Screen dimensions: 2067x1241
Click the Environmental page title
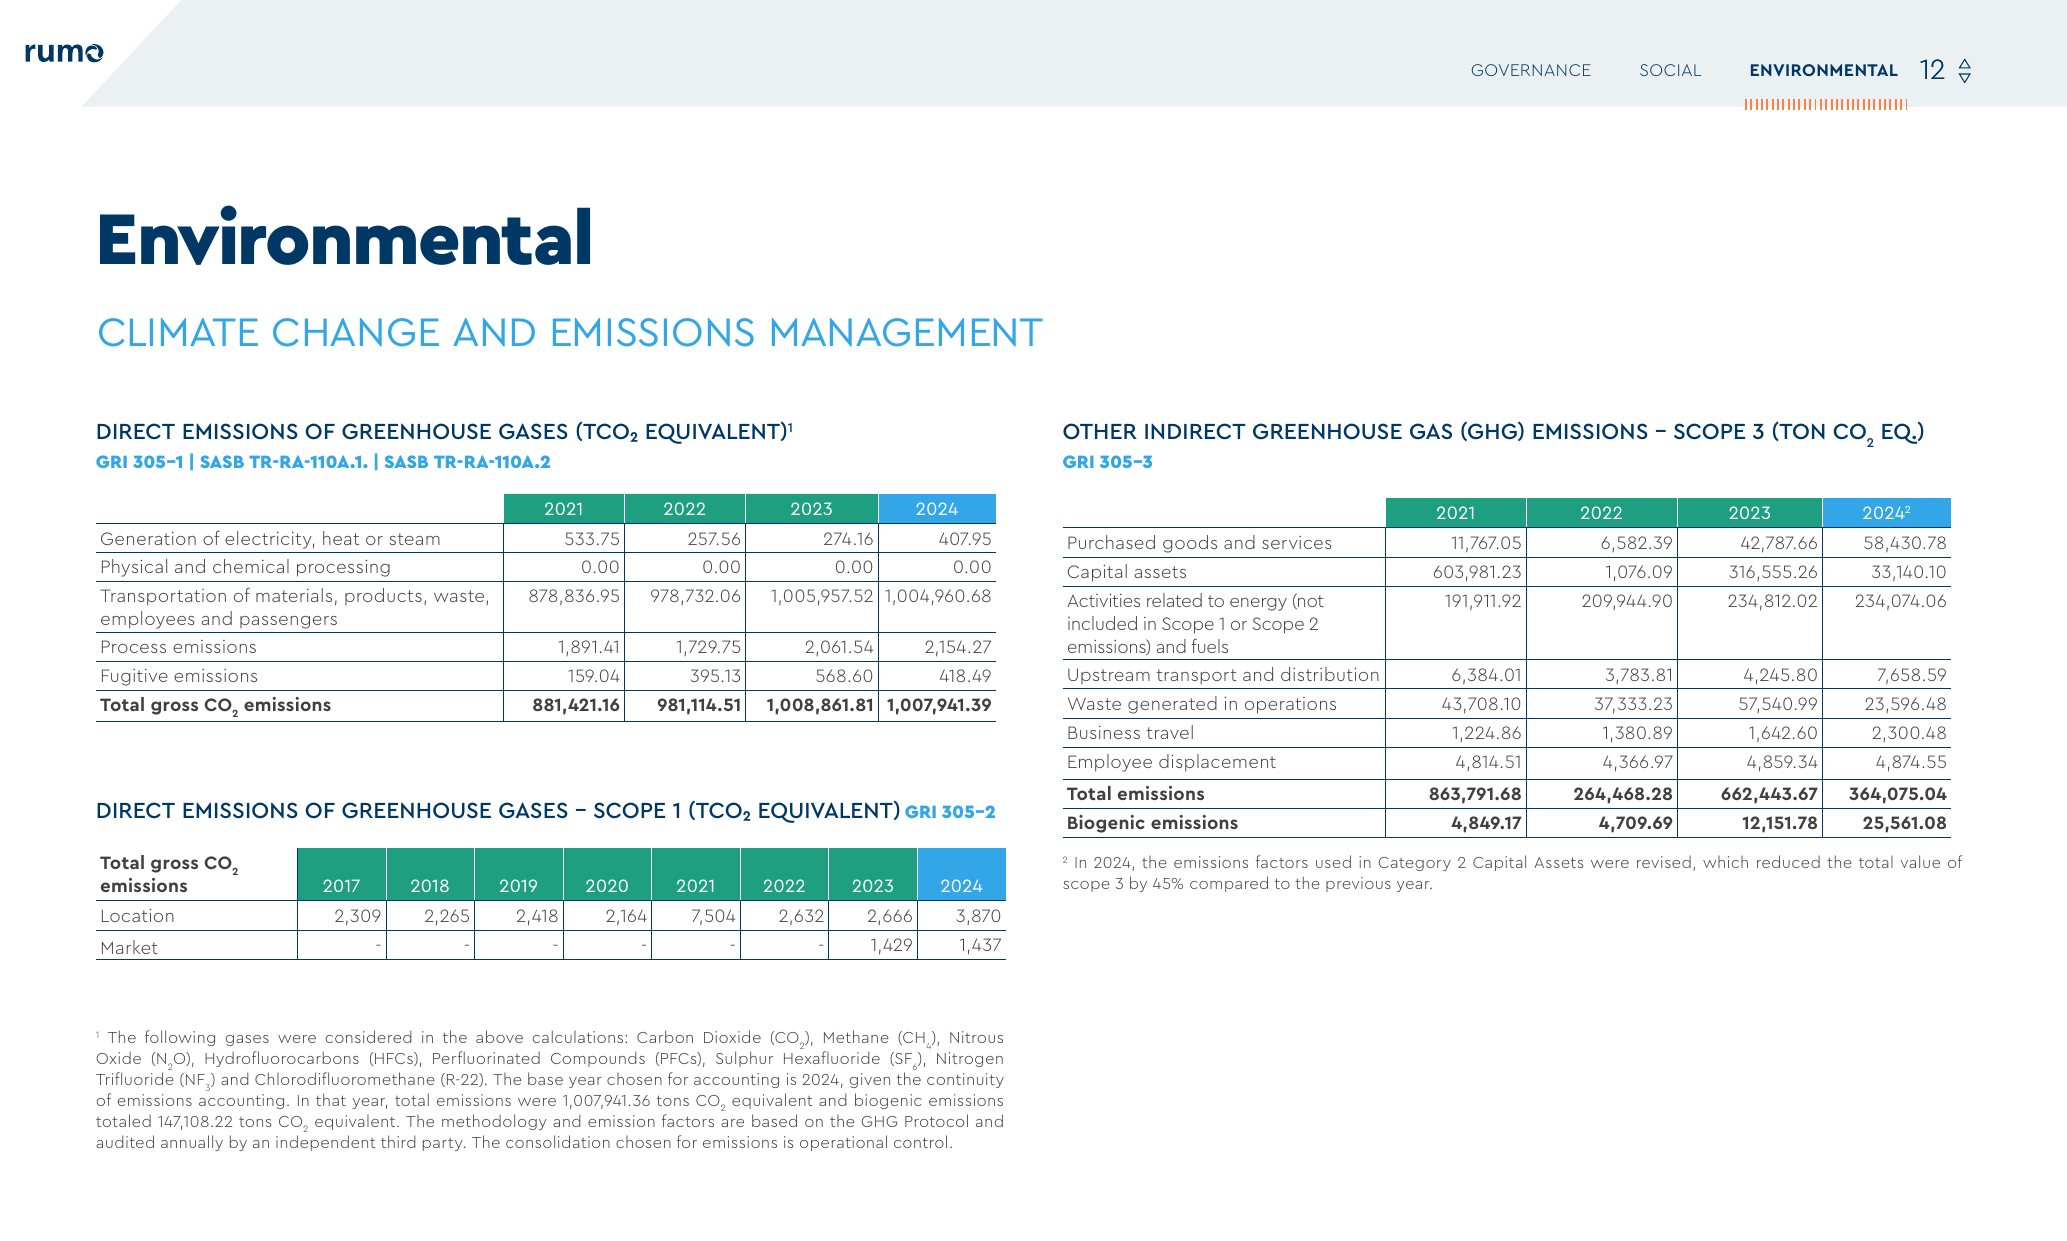345,238
